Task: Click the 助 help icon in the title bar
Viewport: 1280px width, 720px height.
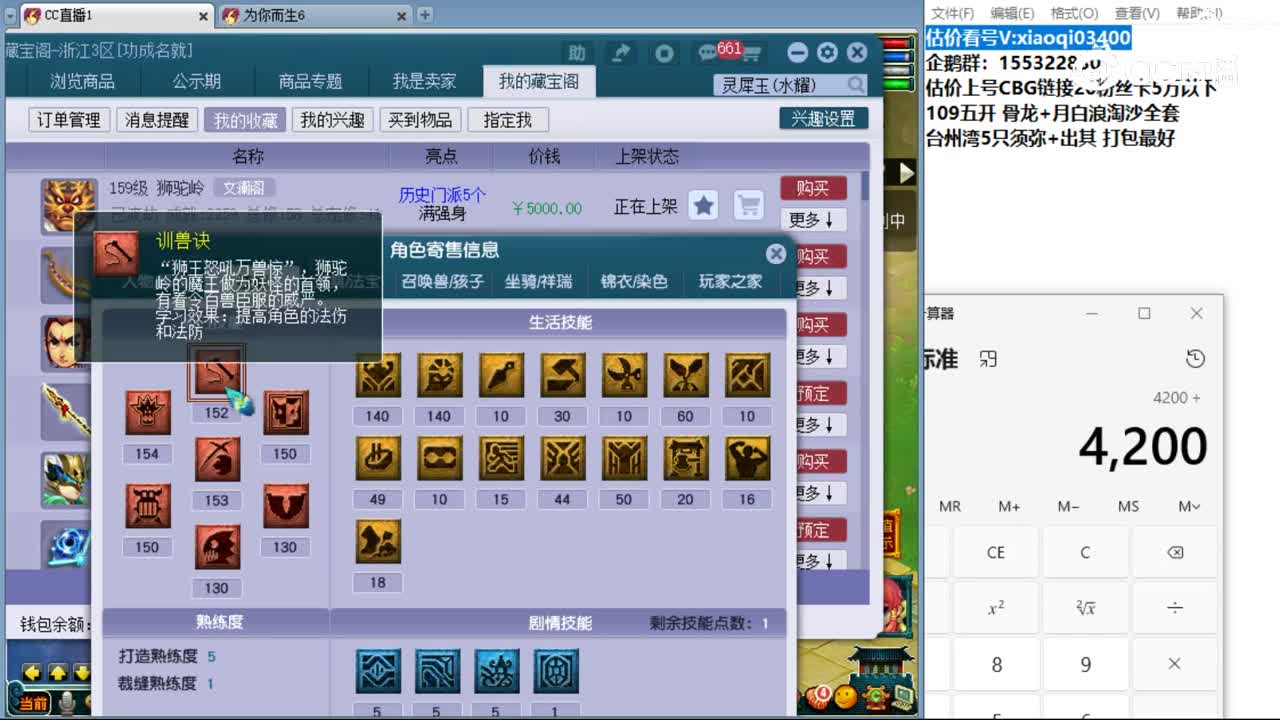Action: tap(577, 52)
